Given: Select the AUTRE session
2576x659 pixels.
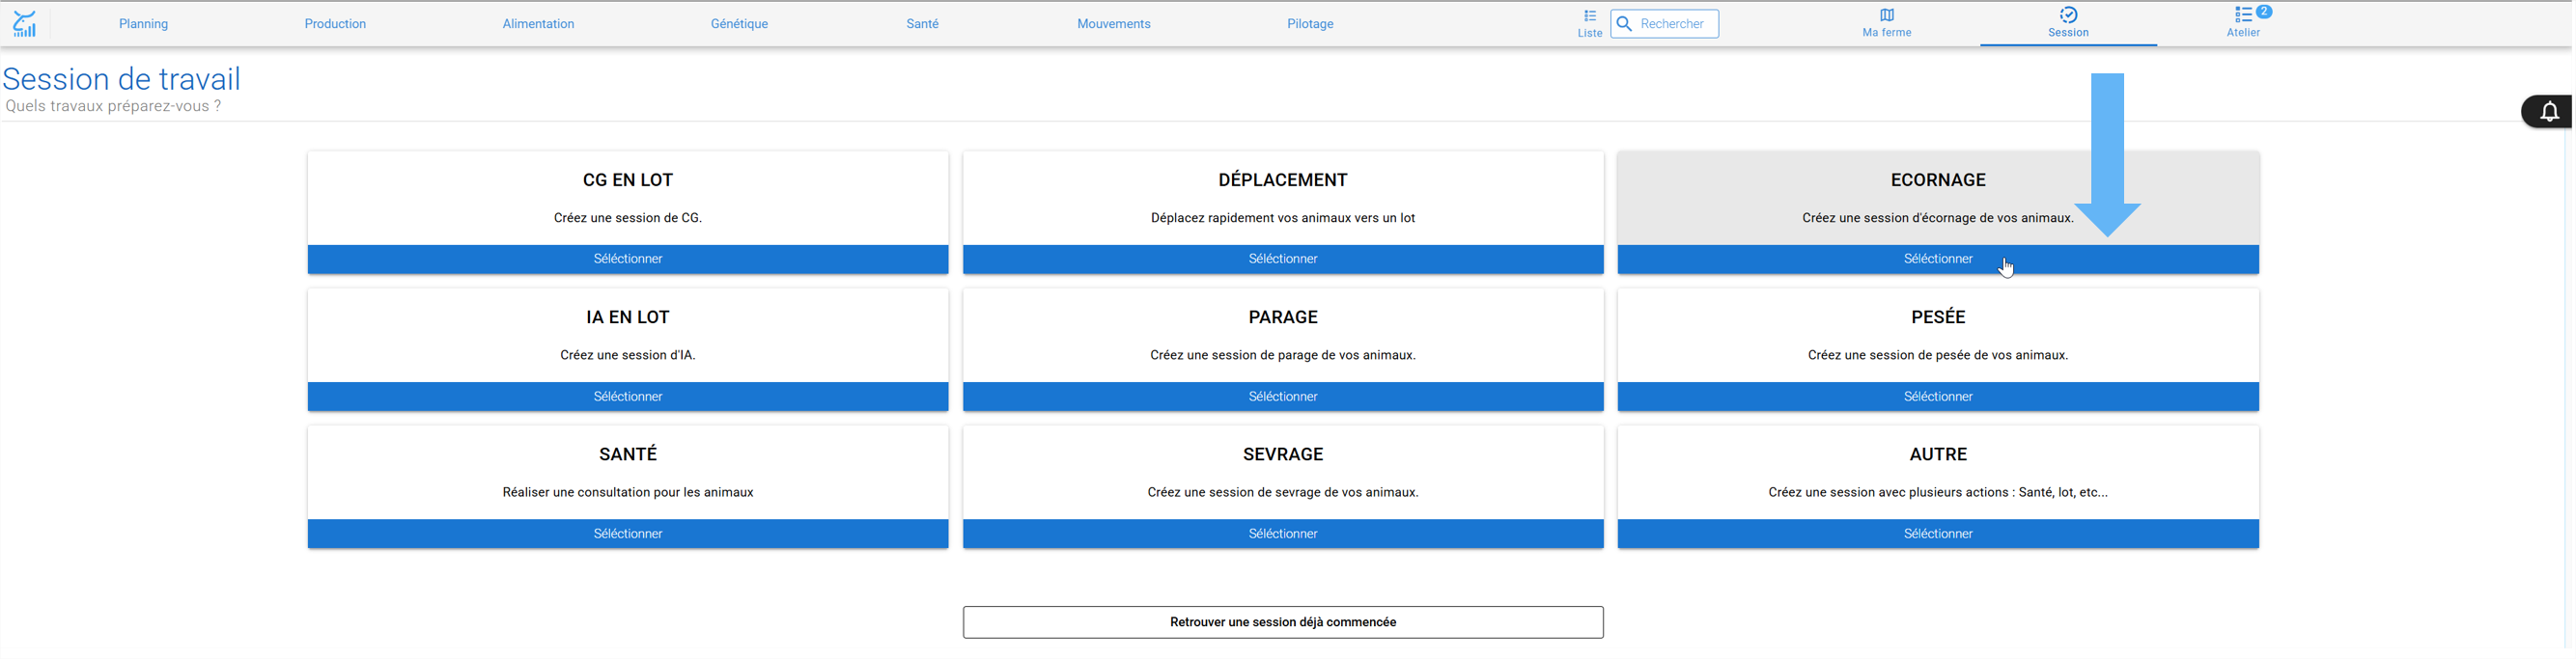Looking at the screenshot, I should click(1938, 534).
